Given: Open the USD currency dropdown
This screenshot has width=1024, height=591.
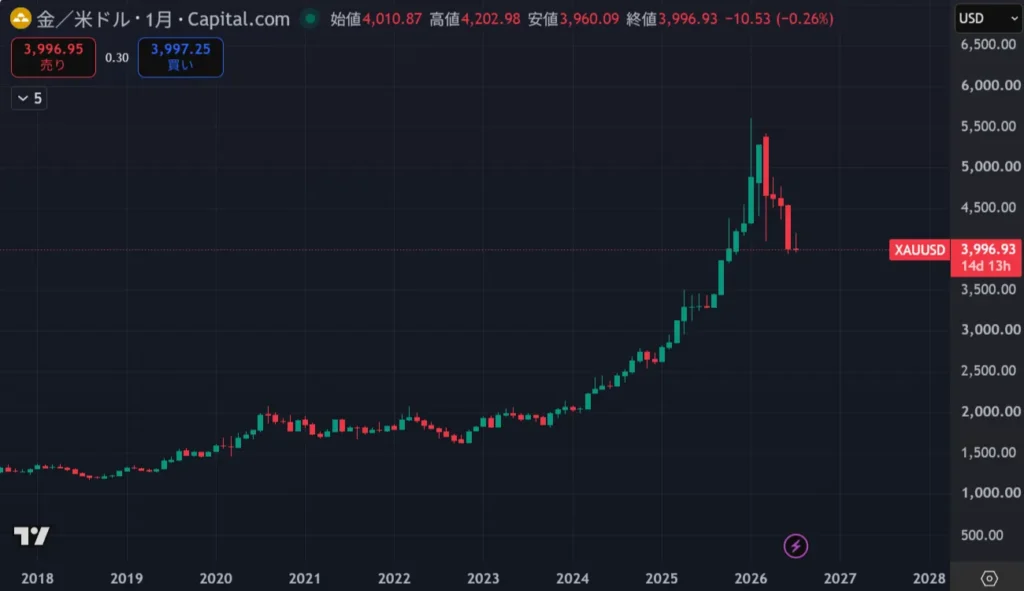Looking at the screenshot, I should (988, 18).
